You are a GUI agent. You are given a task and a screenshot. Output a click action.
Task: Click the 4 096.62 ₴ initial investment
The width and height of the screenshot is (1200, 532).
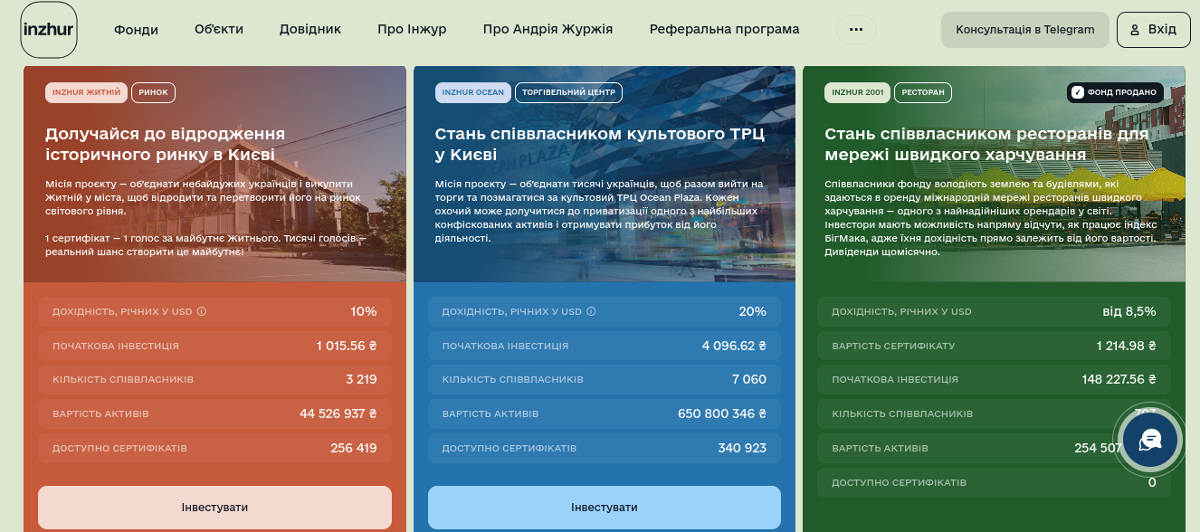point(734,346)
